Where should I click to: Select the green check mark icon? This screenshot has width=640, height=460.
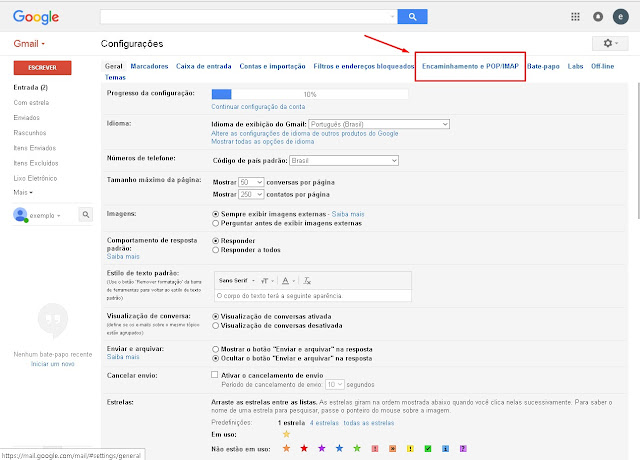428,449
